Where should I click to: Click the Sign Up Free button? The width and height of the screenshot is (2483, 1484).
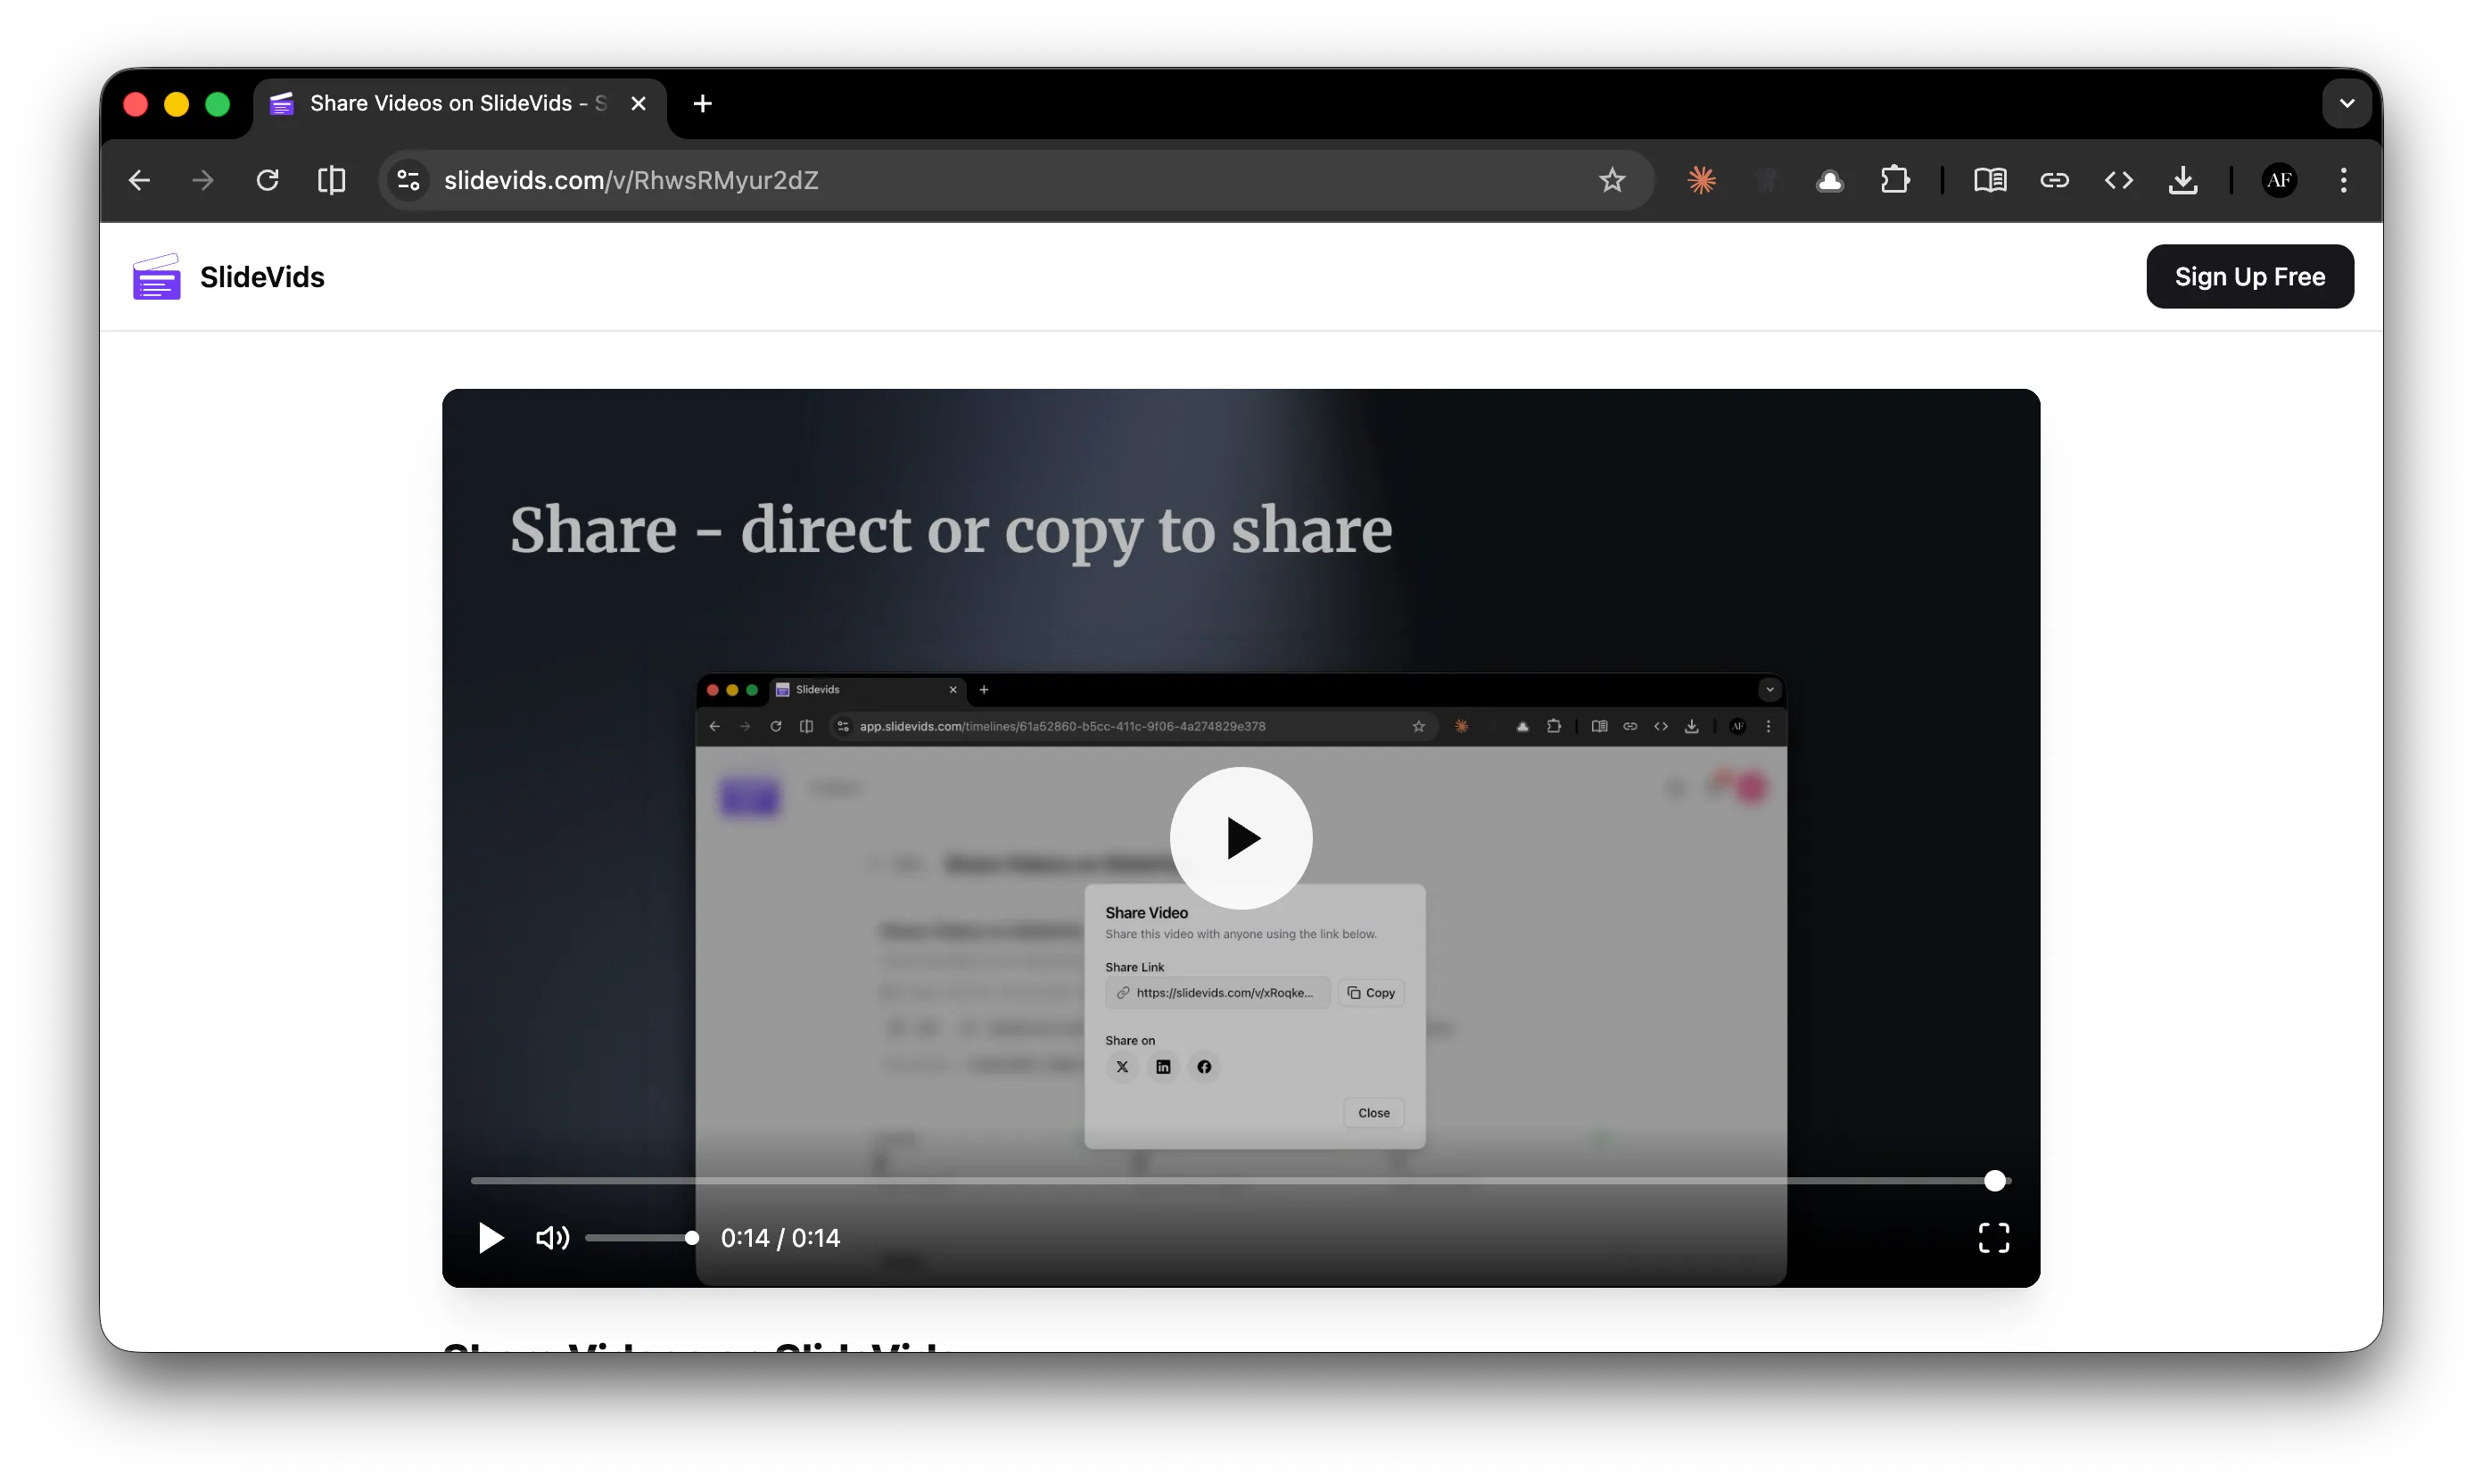pyautogui.click(x=2249, y=277)
